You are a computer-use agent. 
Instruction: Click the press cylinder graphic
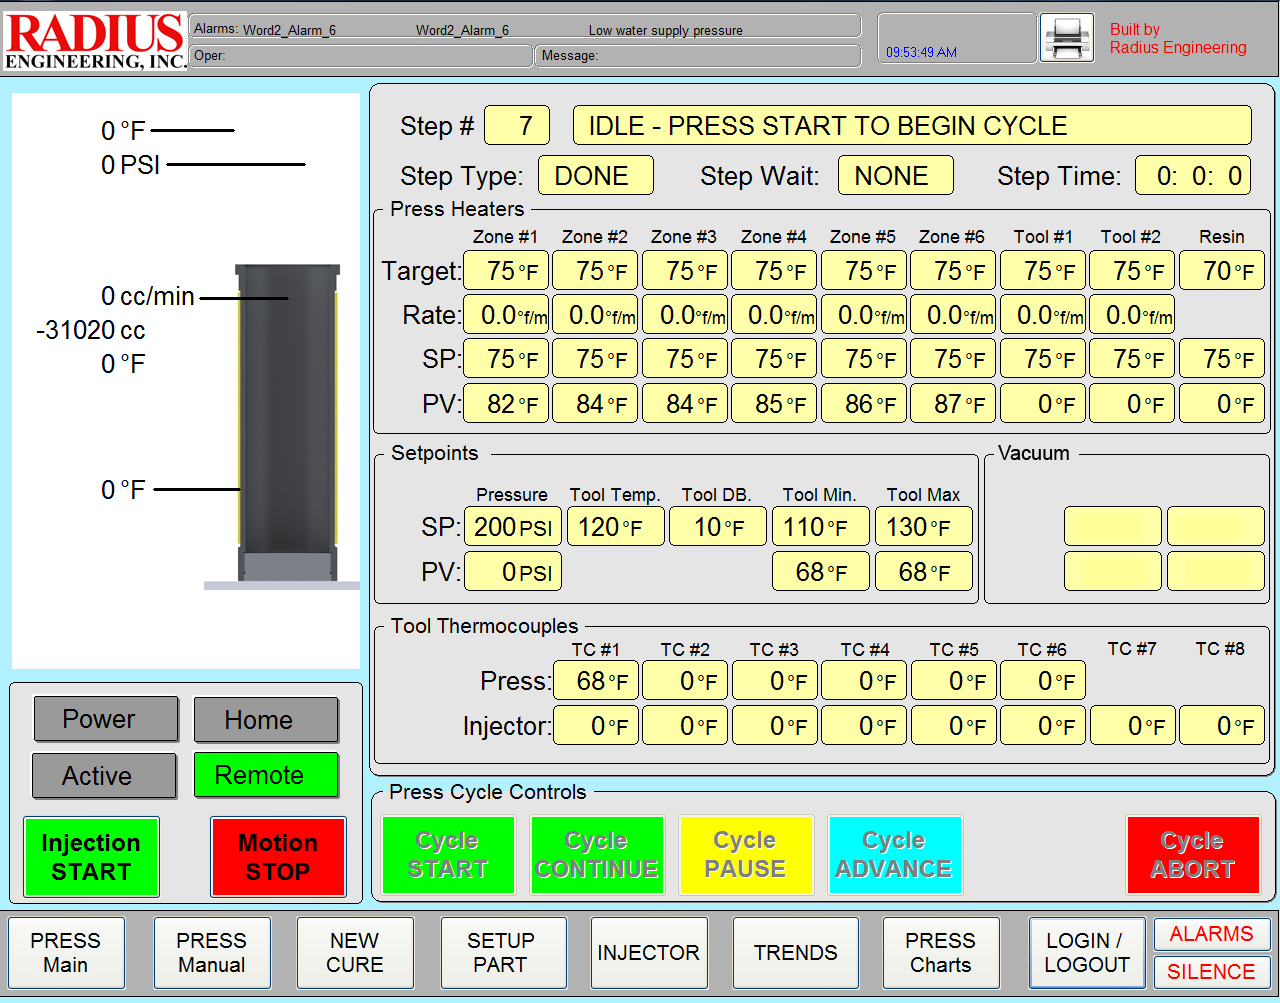[x=287, y=420]
